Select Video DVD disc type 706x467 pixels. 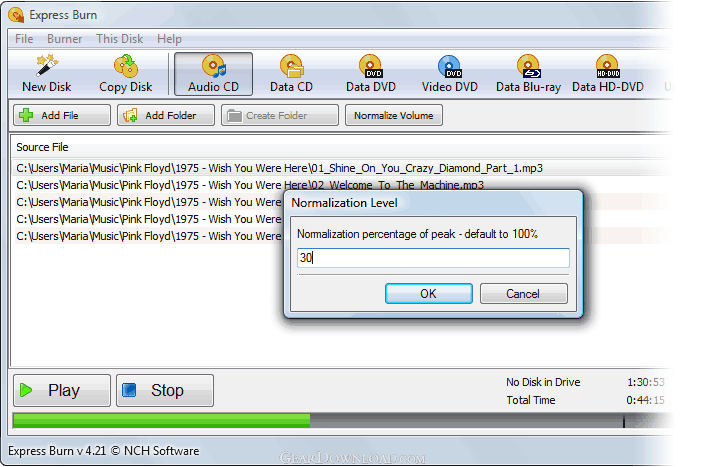pyautogui.click(x=449, y=74)
